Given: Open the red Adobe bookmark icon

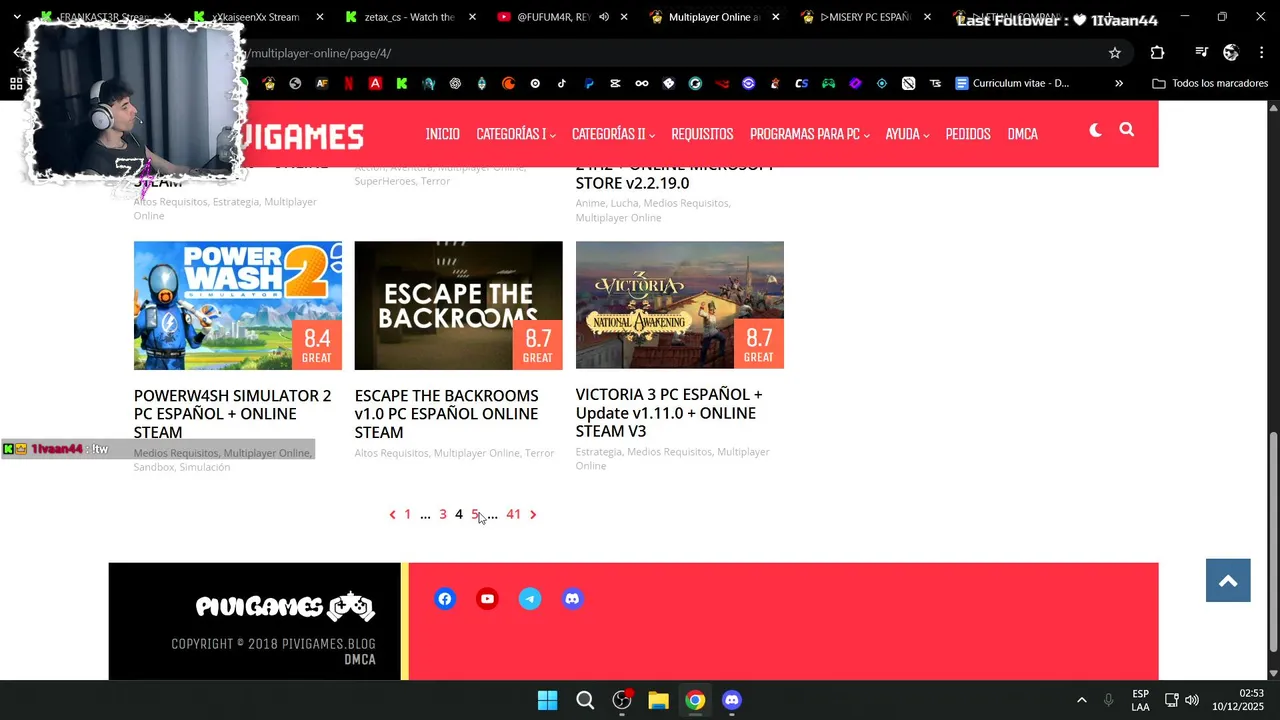Looking at the screenshot, I should point(375,84).
